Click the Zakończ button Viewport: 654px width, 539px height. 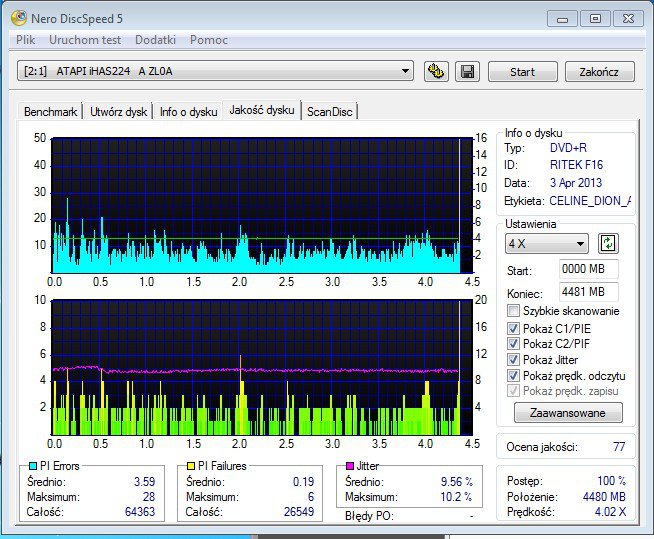(599, 72)
